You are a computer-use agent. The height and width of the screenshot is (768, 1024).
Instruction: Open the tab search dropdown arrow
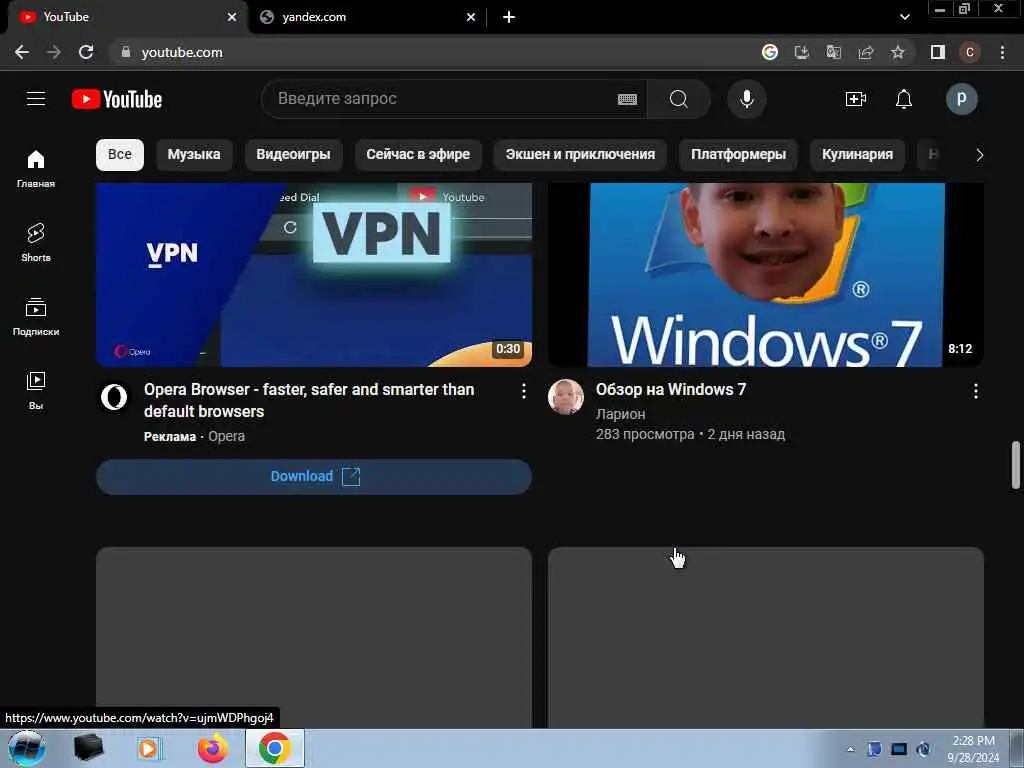904,17
